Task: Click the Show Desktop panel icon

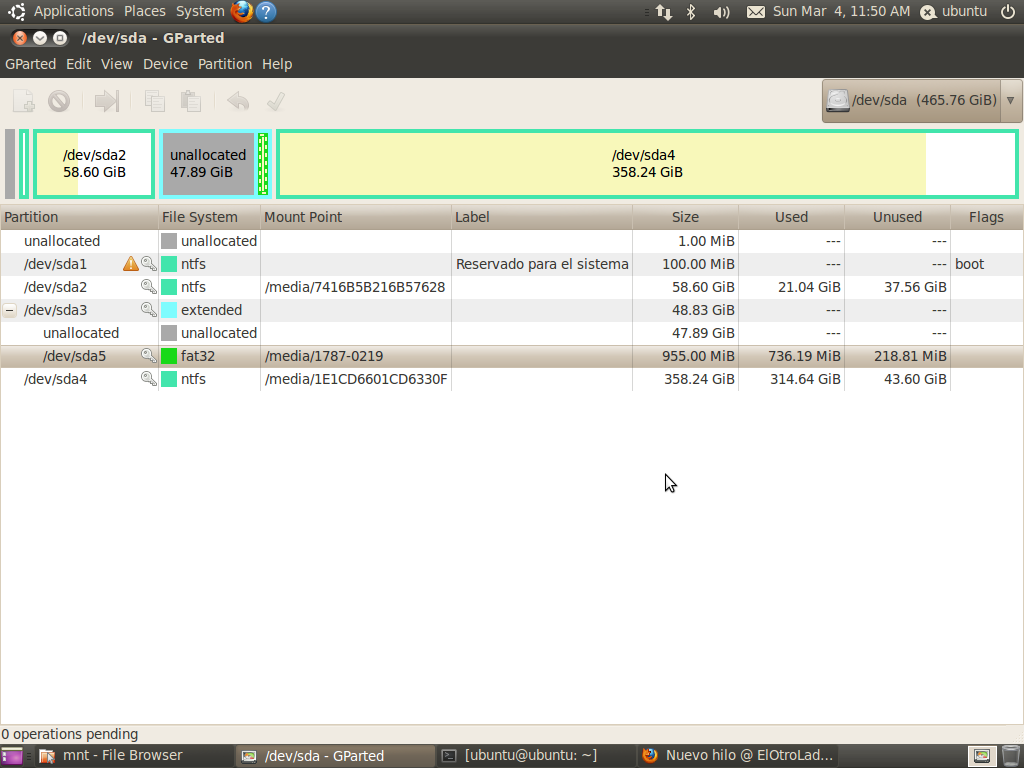Action: point(12,756)
